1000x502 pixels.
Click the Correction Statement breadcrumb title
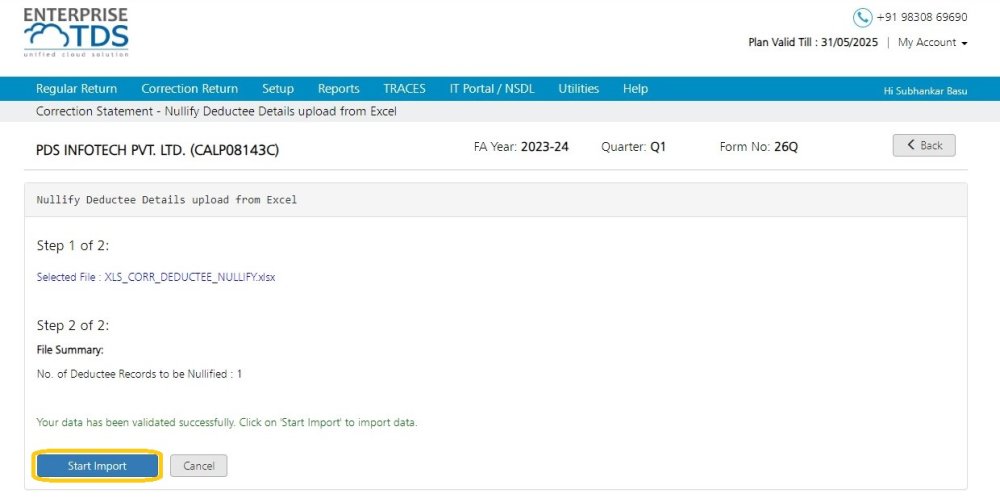(x=216, y=111)
